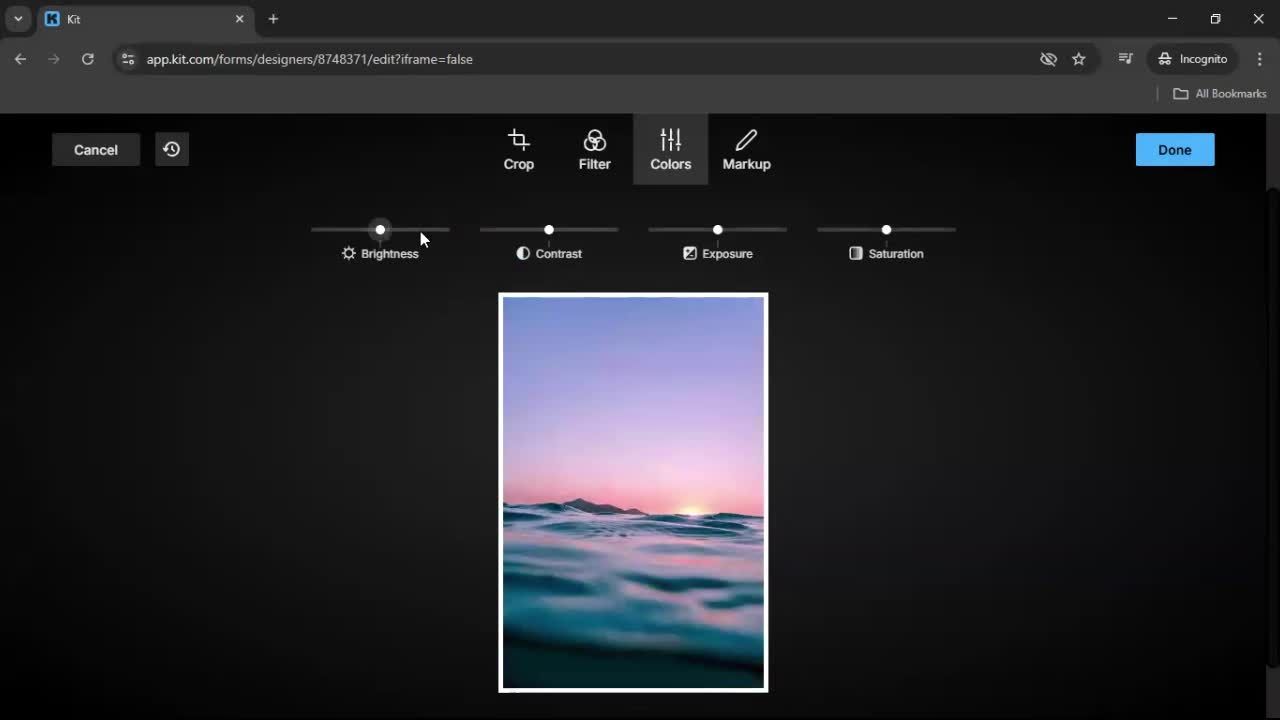
Task: Select the Crop tool
Action: point(518,148)
